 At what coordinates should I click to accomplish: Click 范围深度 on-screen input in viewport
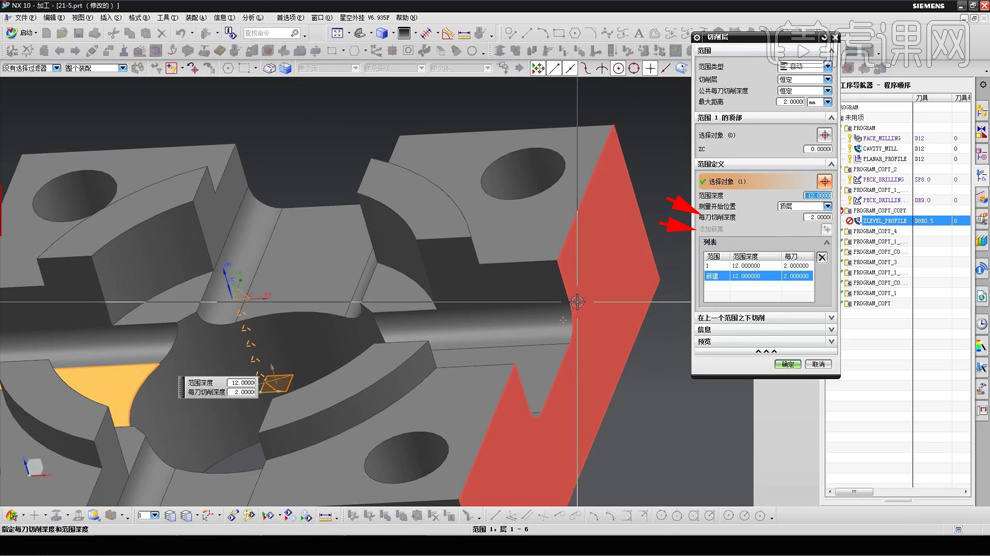point(242,382)
